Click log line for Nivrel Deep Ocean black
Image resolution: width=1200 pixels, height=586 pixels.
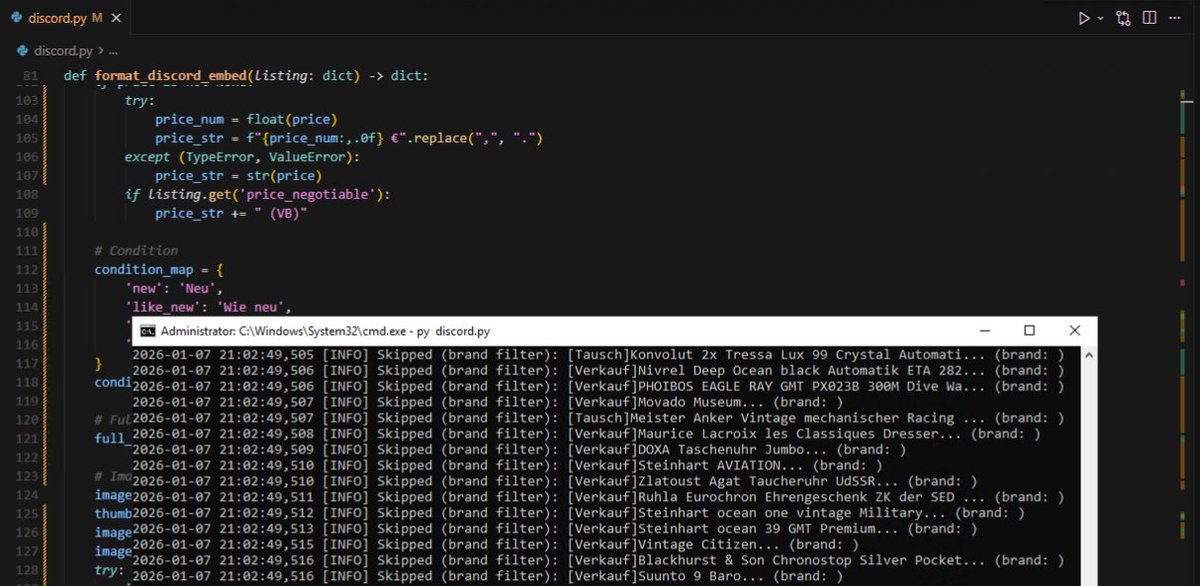tap(598, 370)
